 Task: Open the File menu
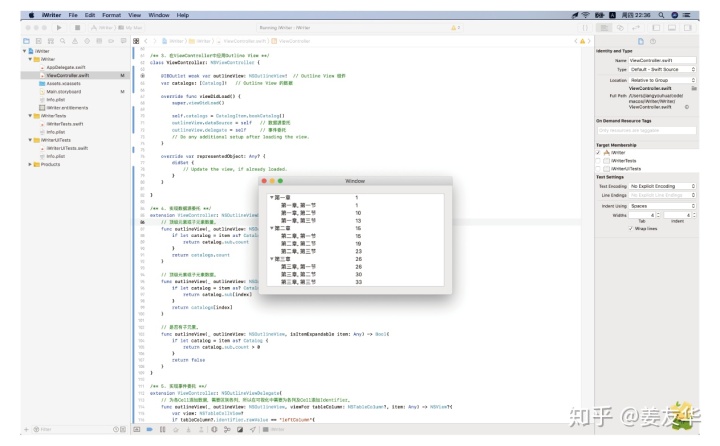pyautogui.click(x=73, y=15)
